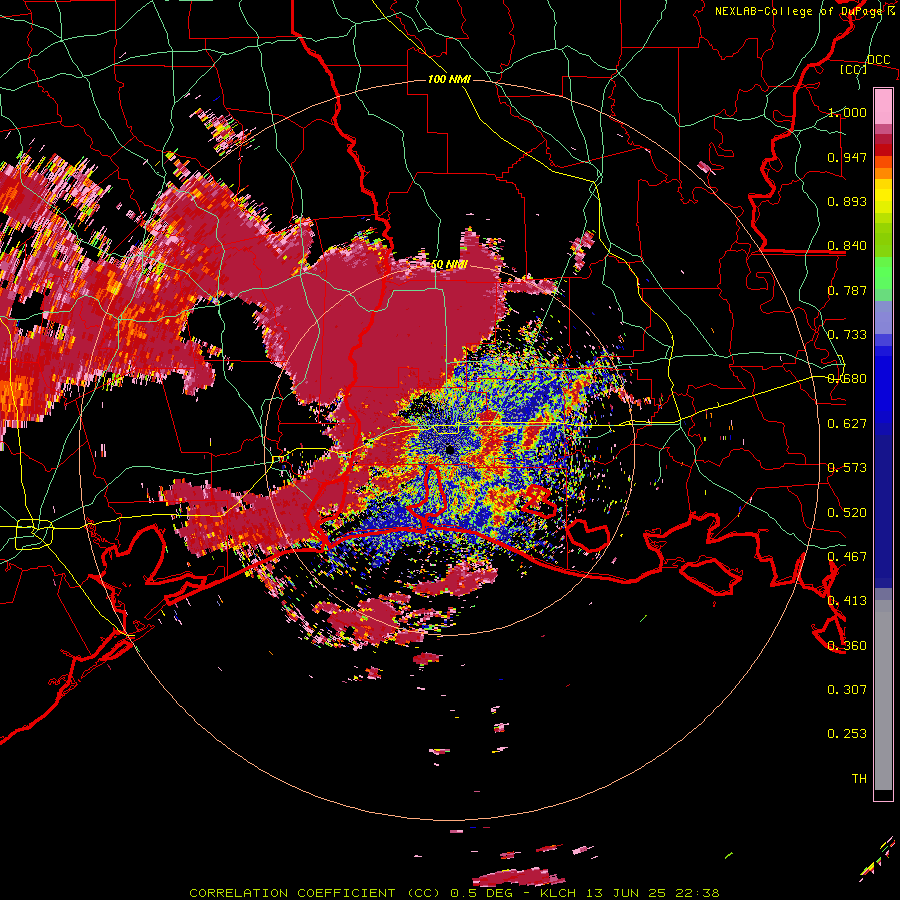Click the 0.787 legend value
Image resolution: width=900 pixels, height=900 pixels.
(847, 290)
